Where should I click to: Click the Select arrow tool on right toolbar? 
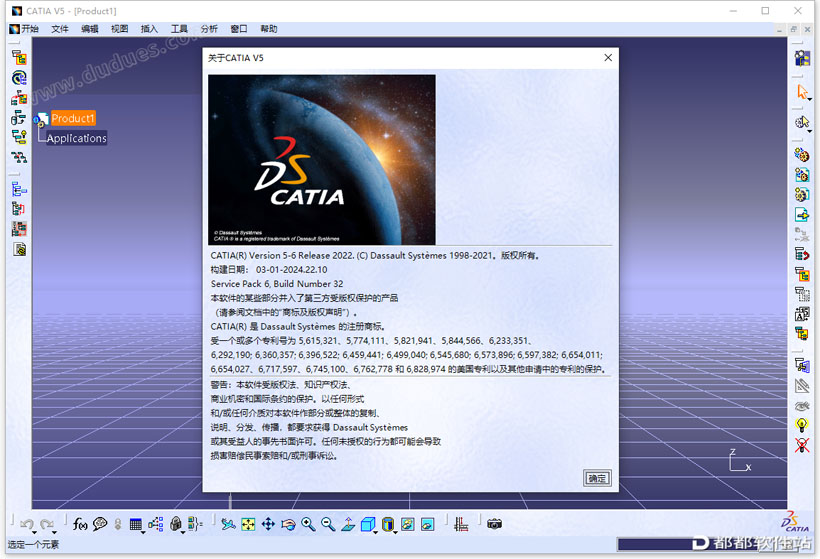click(x=802, y=92)
